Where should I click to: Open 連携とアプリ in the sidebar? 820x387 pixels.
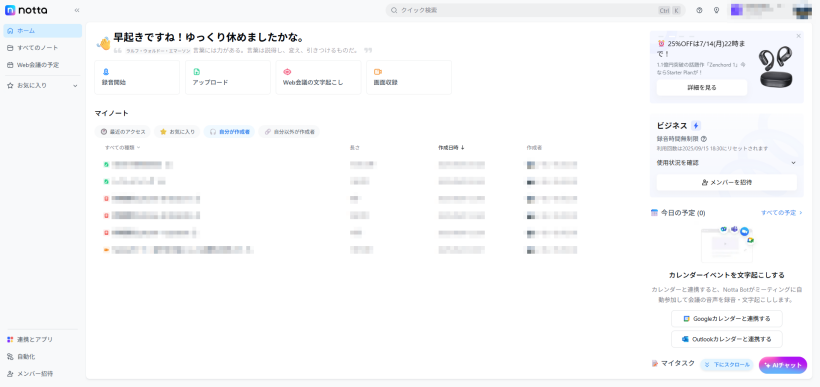[x=42, y=339]
